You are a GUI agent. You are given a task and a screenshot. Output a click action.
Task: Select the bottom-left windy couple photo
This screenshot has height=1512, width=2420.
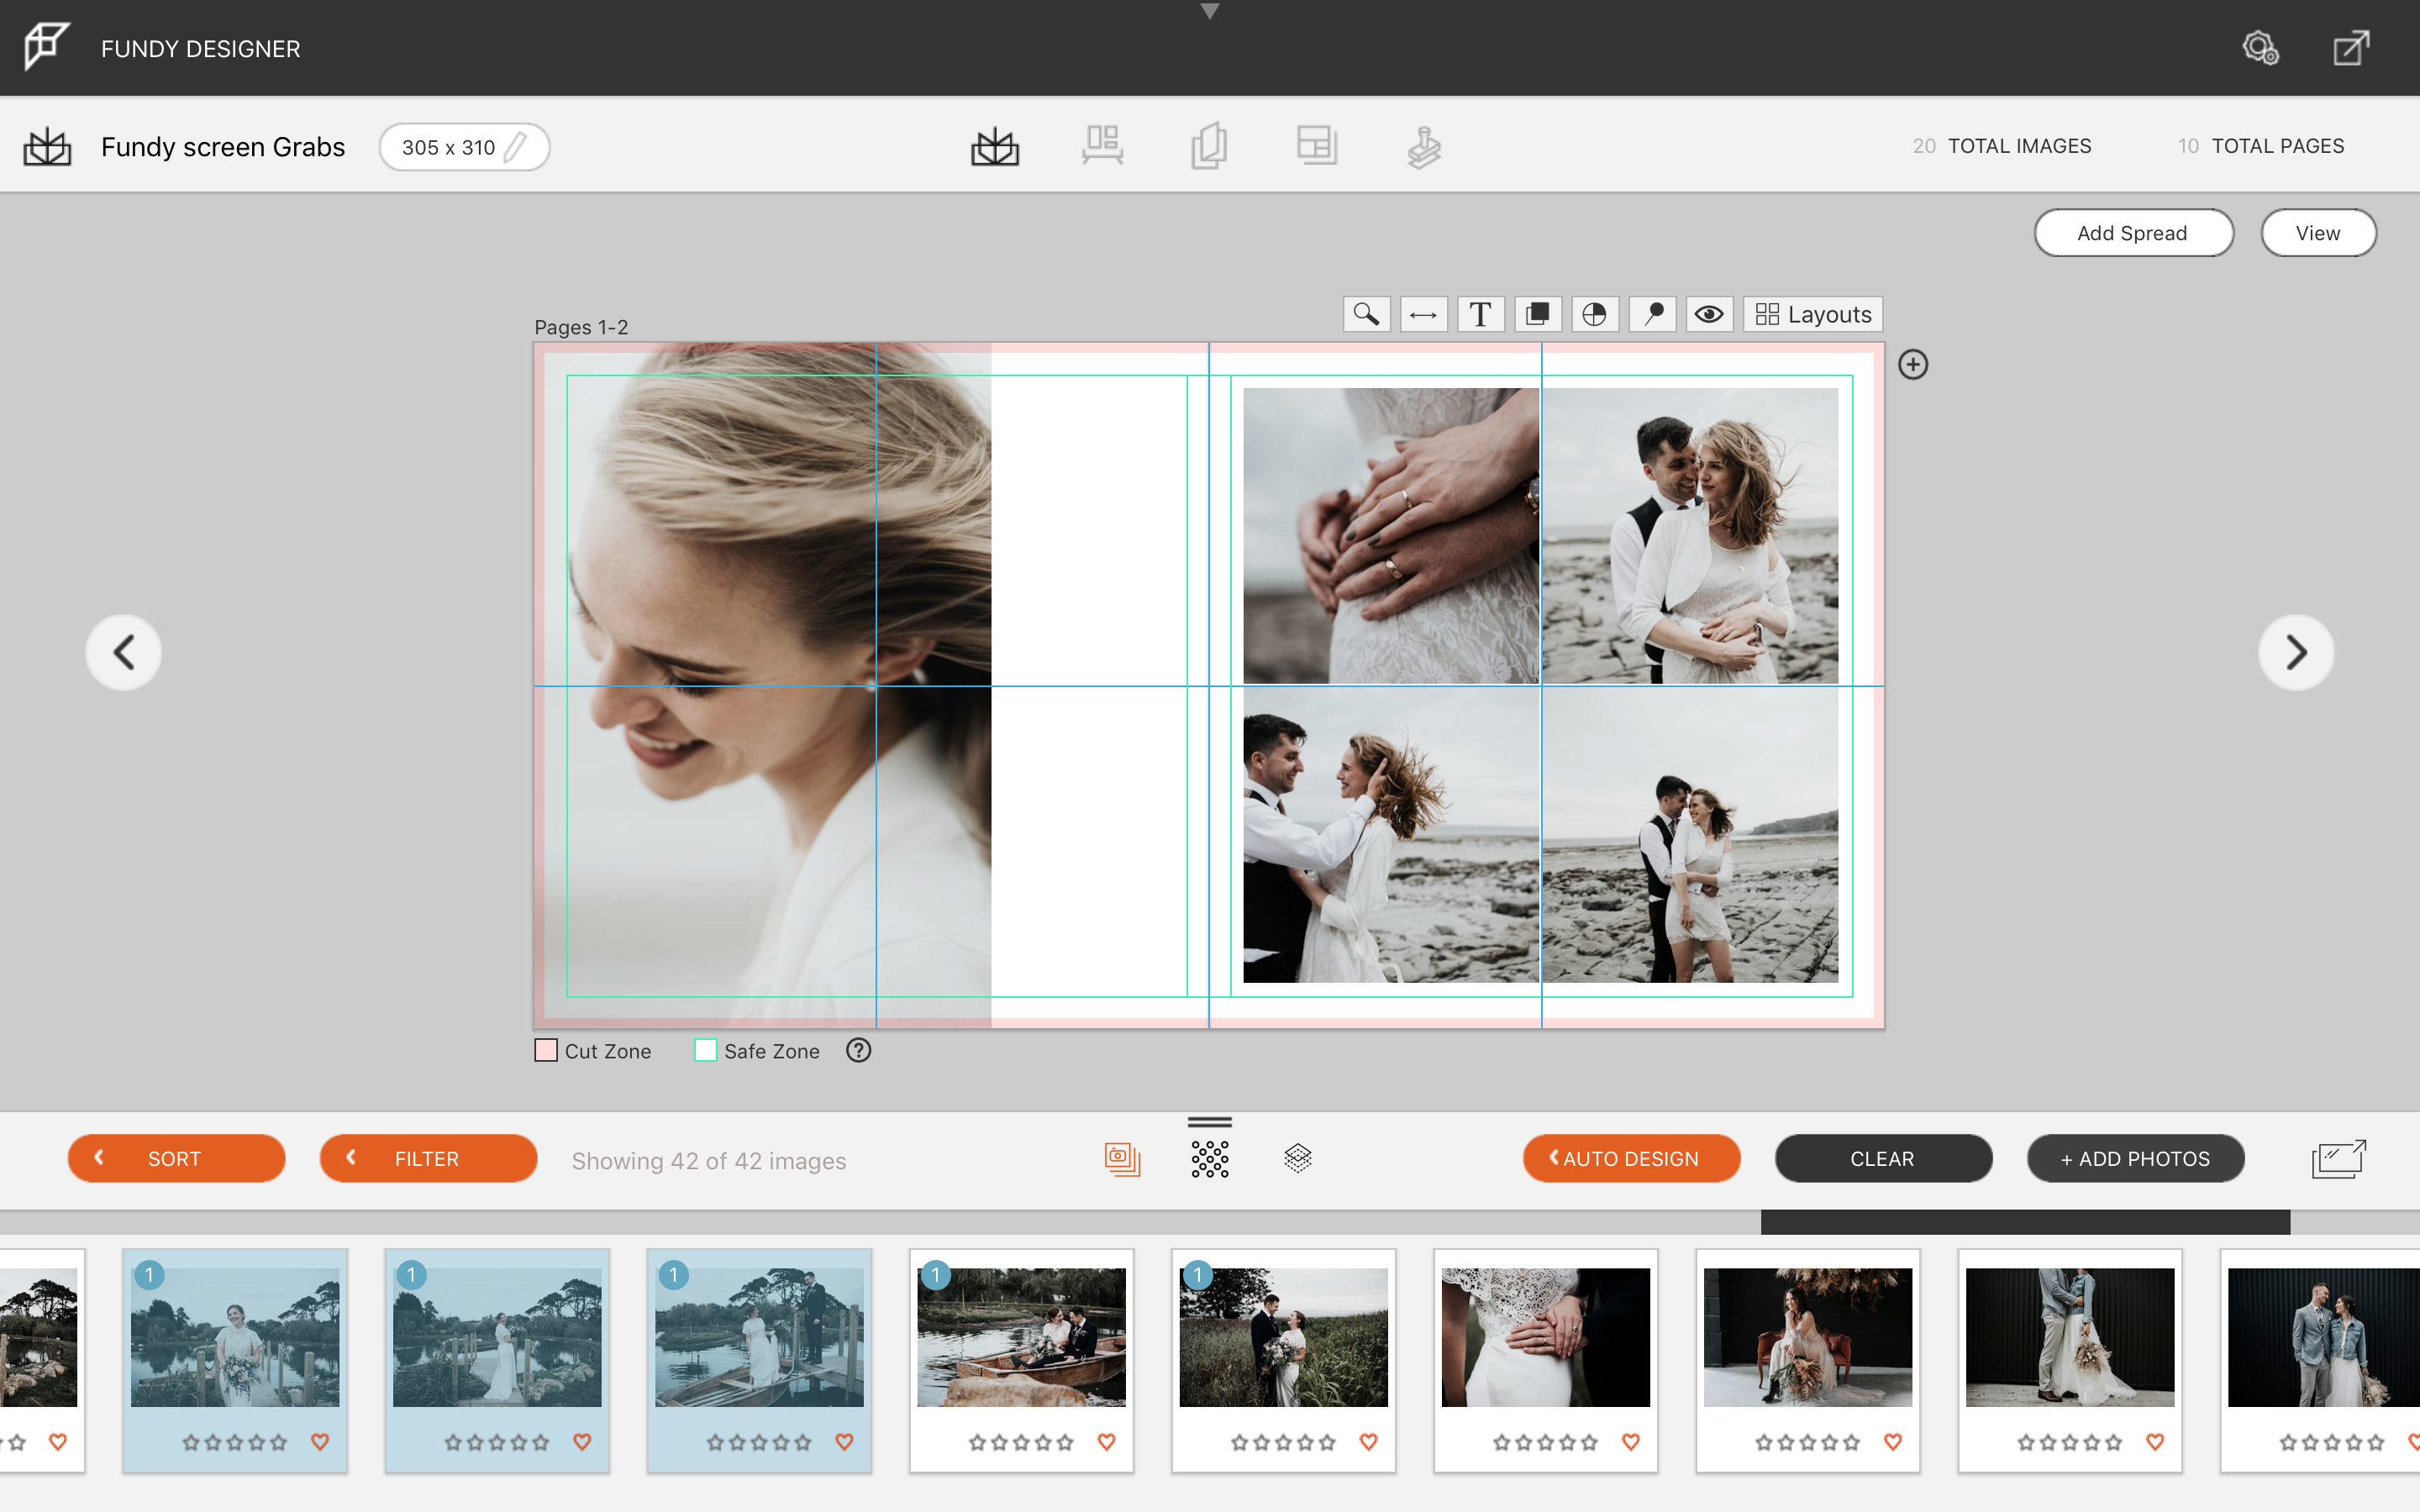pos(1390,834)
